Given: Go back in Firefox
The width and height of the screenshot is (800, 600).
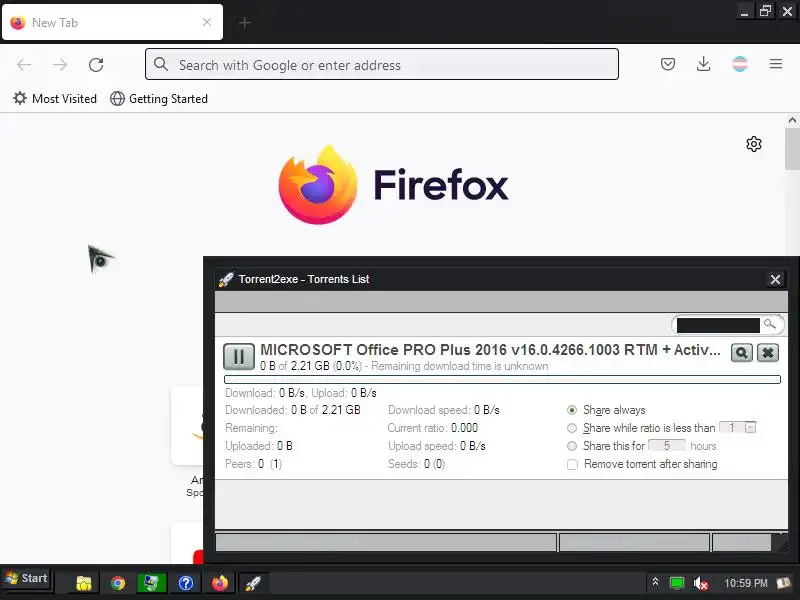Looking at the screenshot, I should click(x=24, y=64).
